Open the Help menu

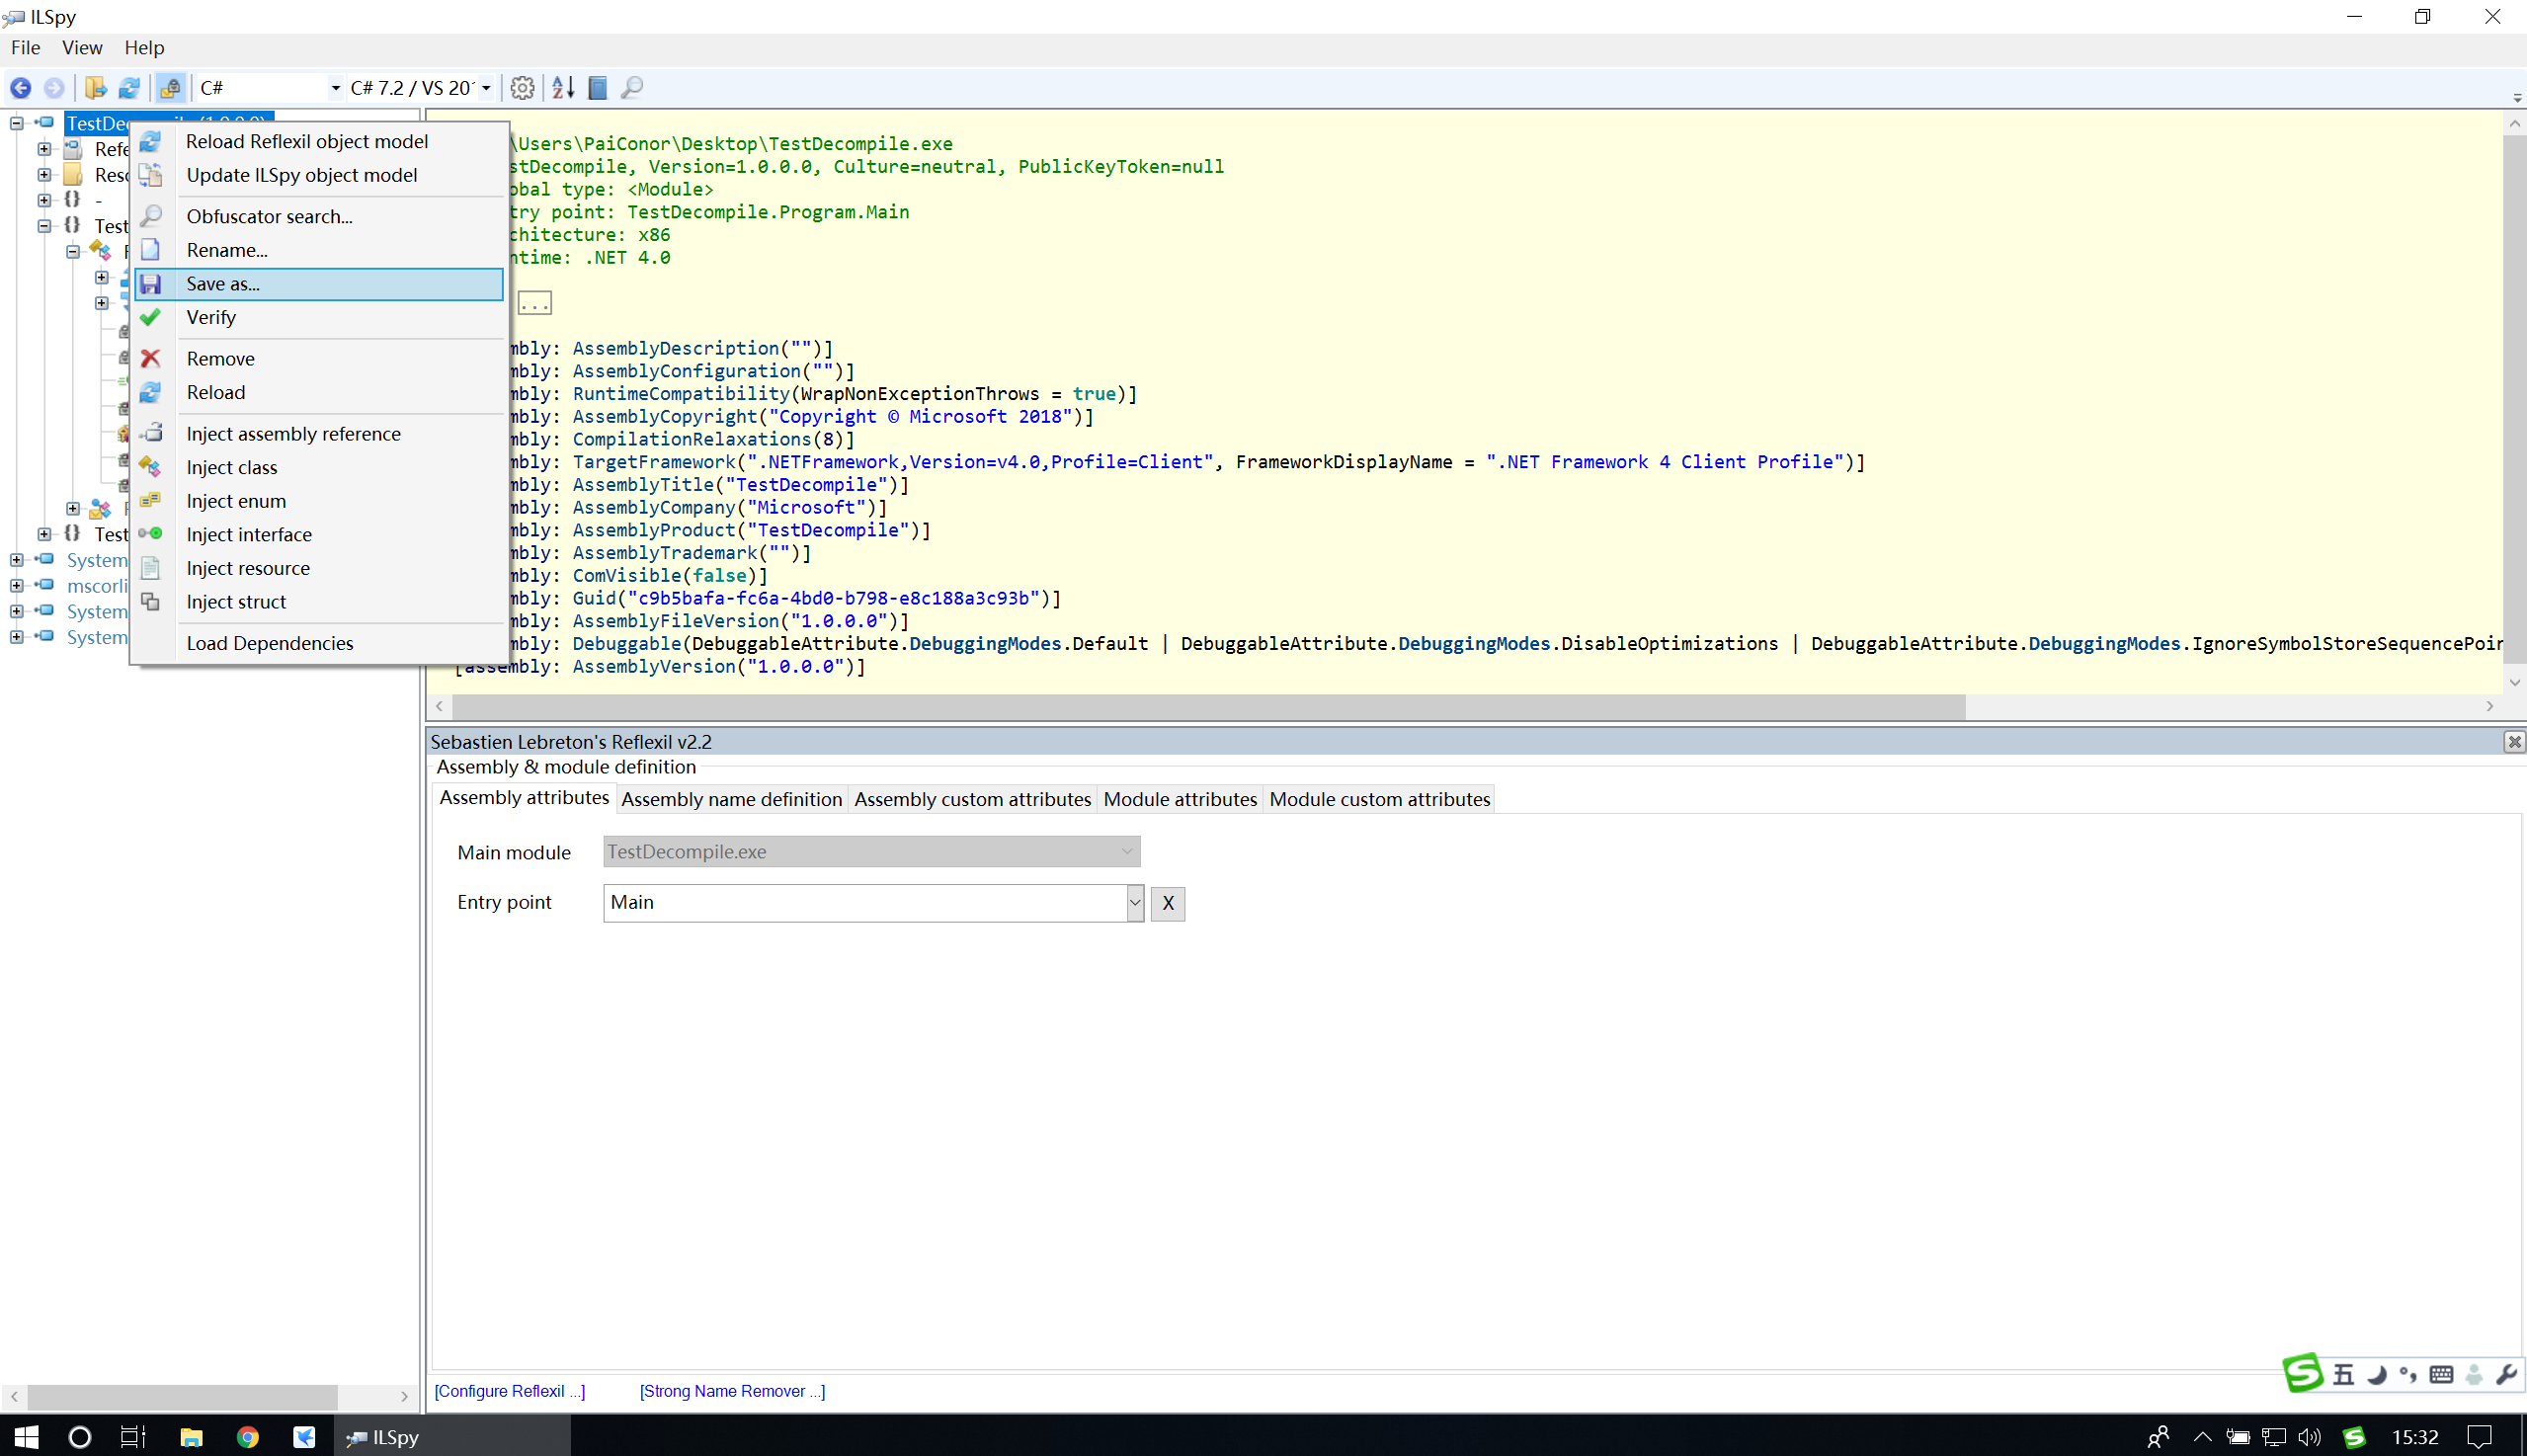(x=144, y=47)
